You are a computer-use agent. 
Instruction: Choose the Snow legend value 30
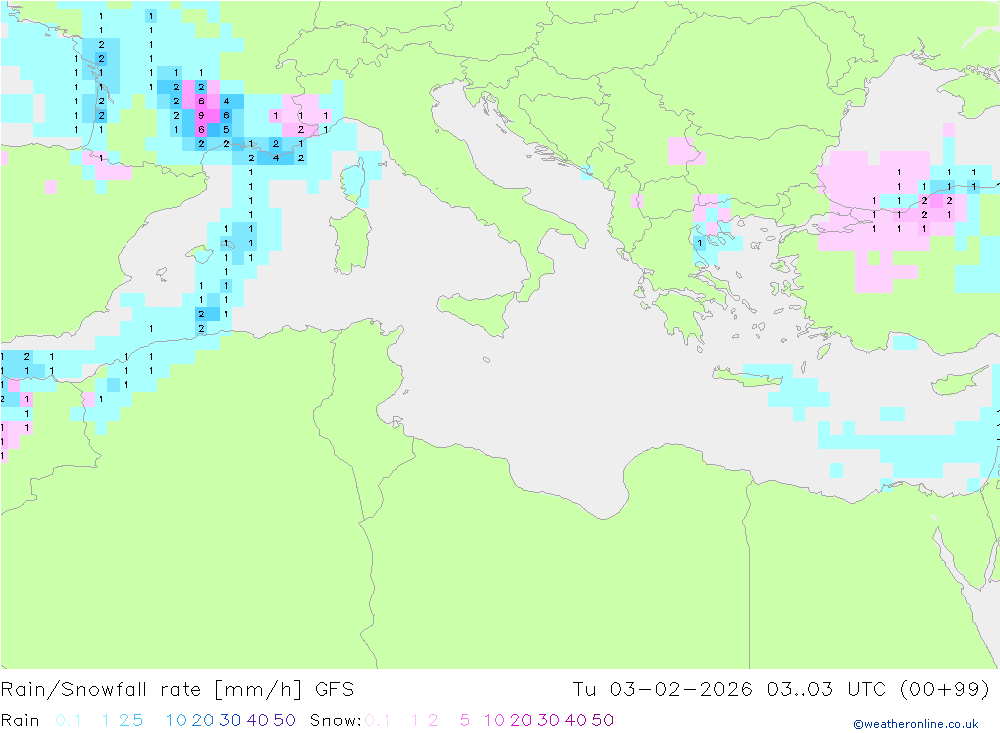(548, 720)
